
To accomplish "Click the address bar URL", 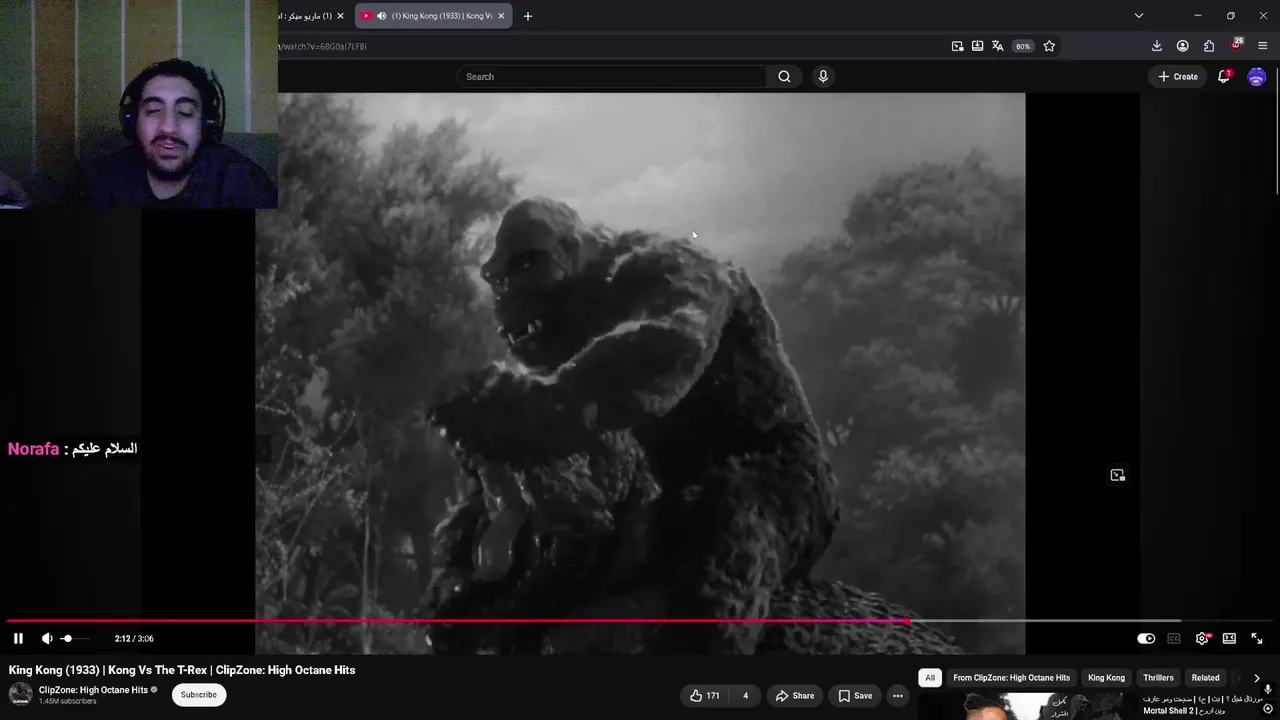I will pos(324,46).
